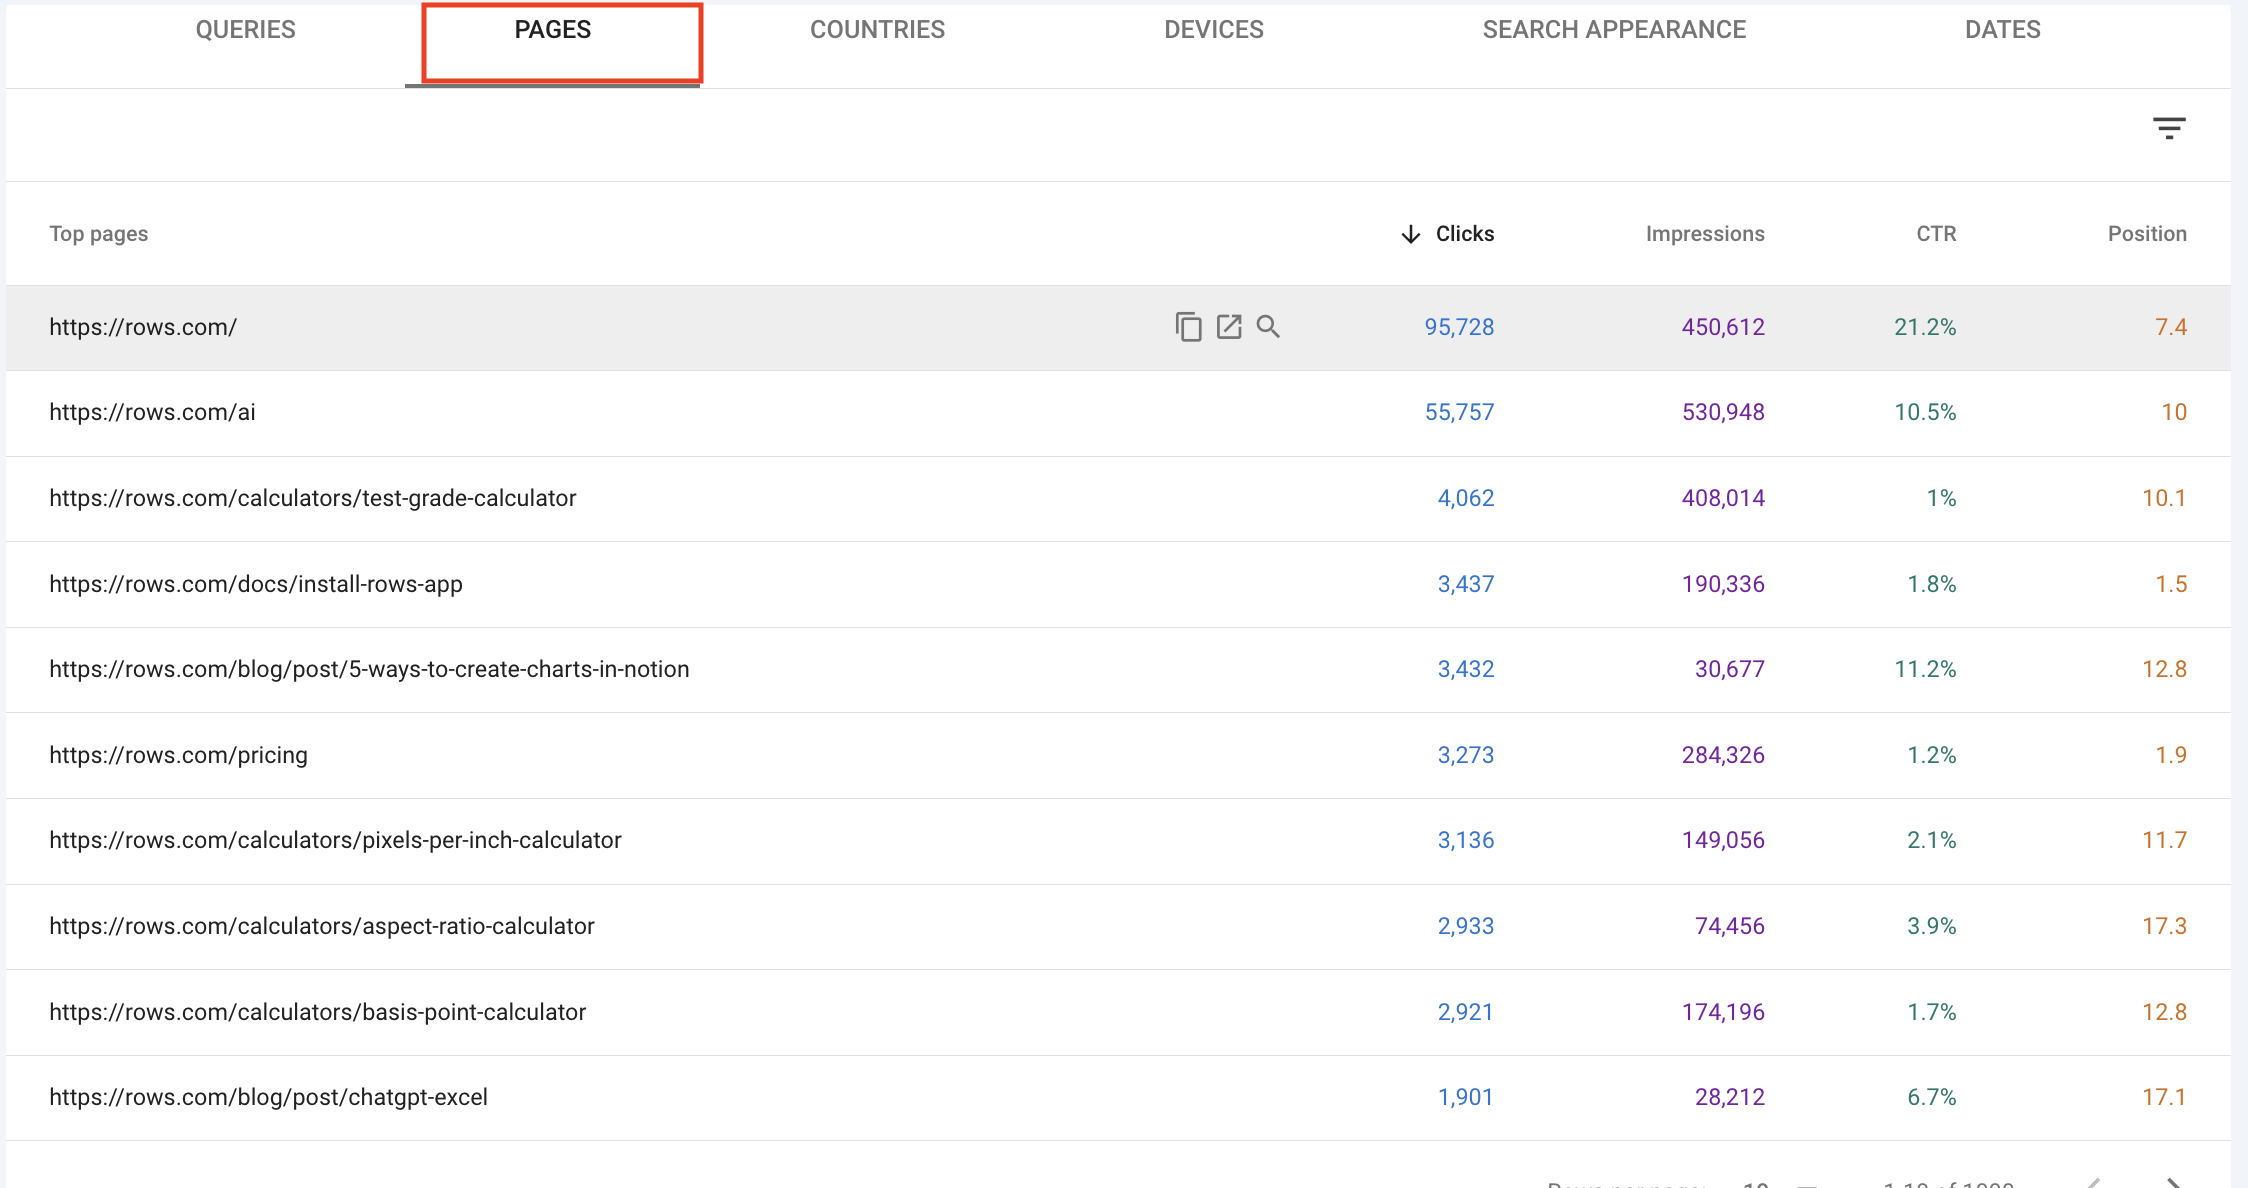Click the 55,757 clicks value
Screen dimensions: 2248x1188
point(1459,412)
